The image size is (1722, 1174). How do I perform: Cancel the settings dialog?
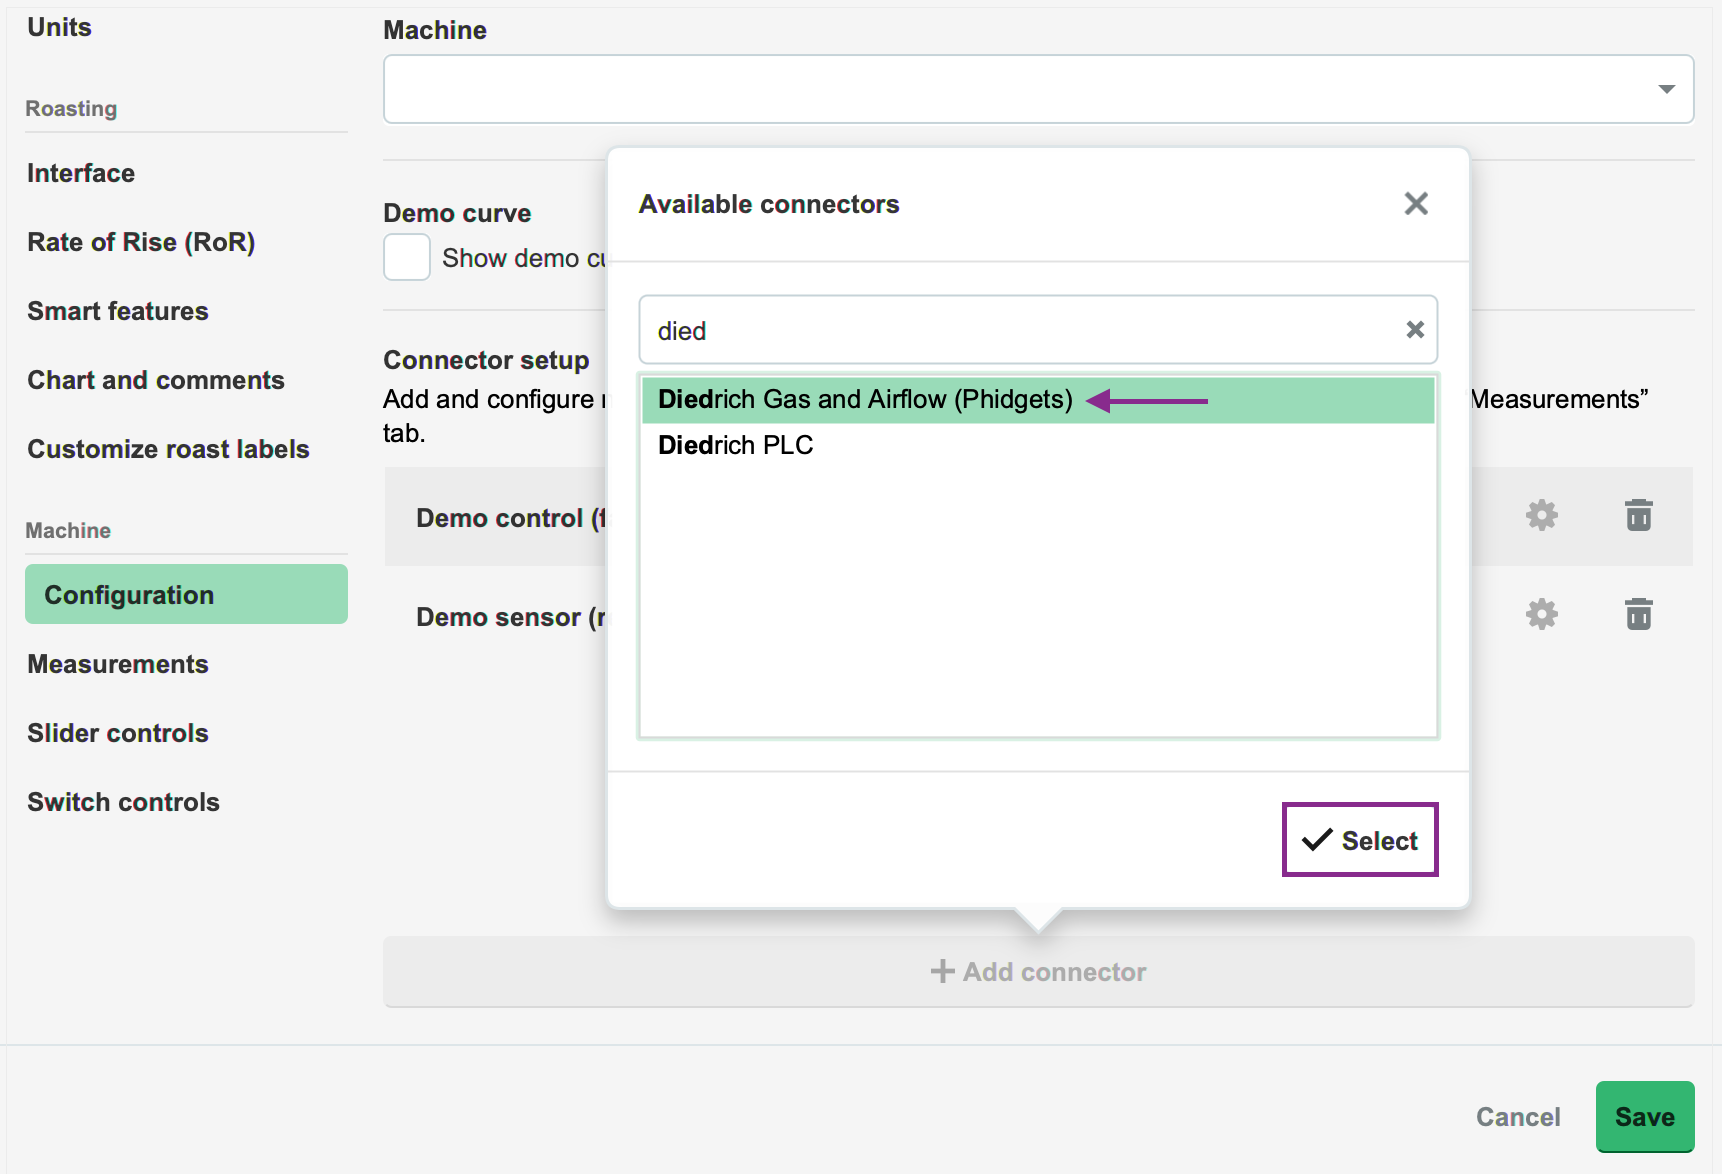point(1518,1117)
